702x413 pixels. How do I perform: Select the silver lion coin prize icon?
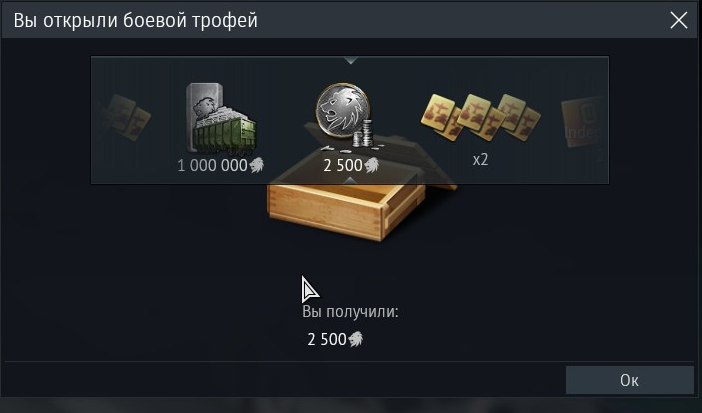(x=345, y=116)
